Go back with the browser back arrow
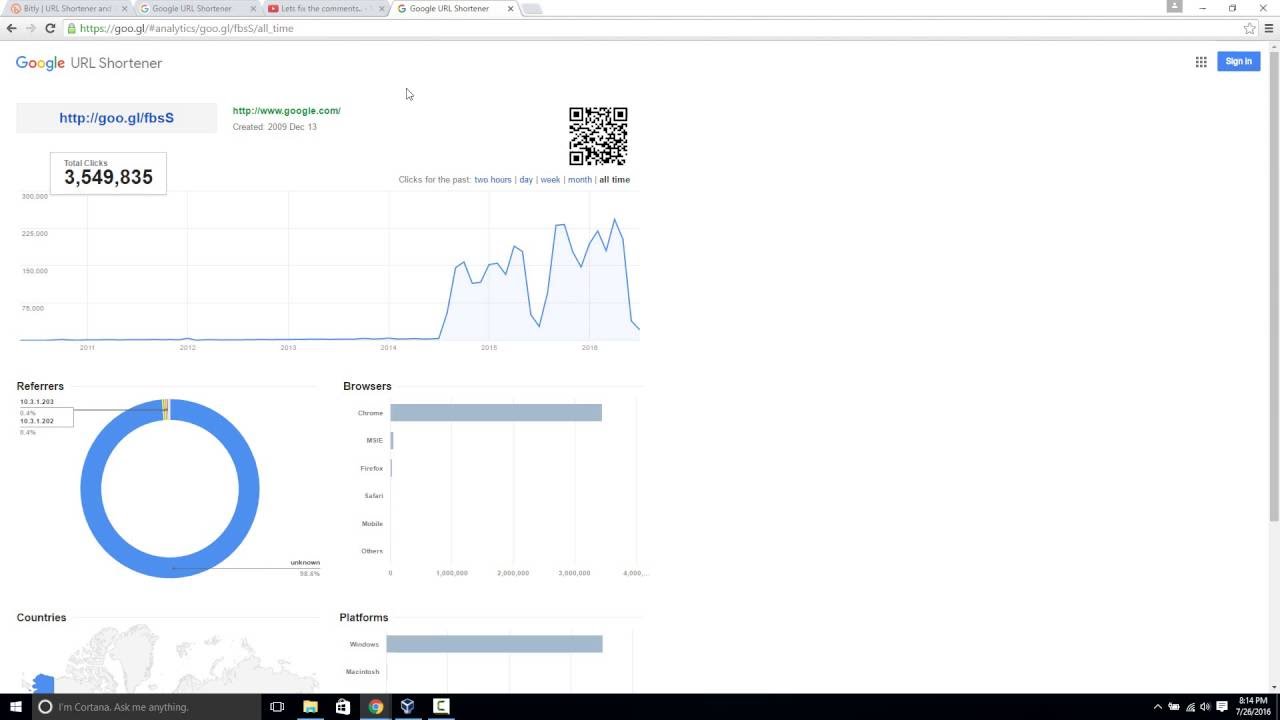The height and width of the screenshot is (720, 1280). 12,28
